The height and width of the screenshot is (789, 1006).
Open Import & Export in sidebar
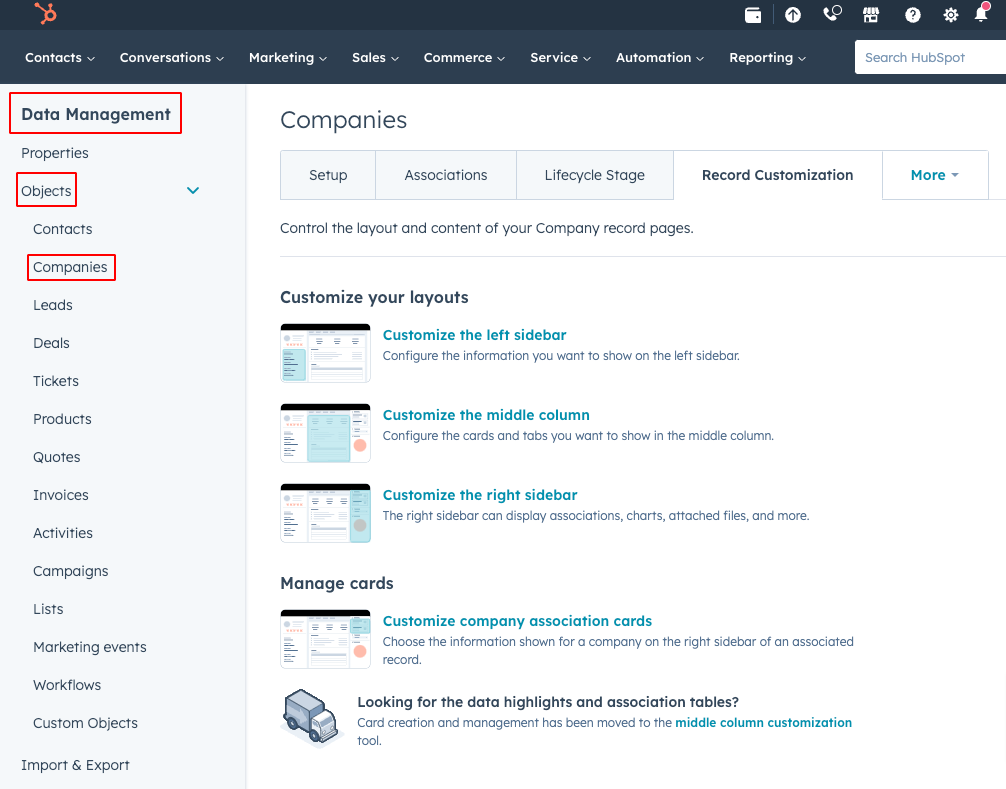(75, 765)
